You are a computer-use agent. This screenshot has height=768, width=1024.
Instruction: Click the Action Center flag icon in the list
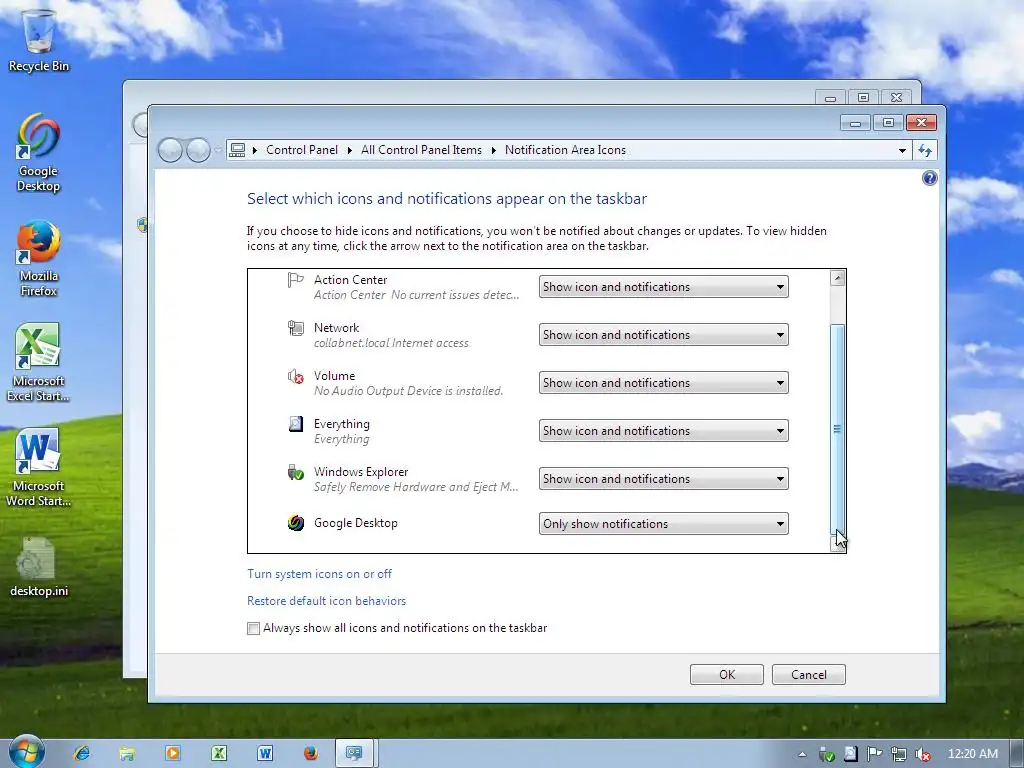(296, 280)
